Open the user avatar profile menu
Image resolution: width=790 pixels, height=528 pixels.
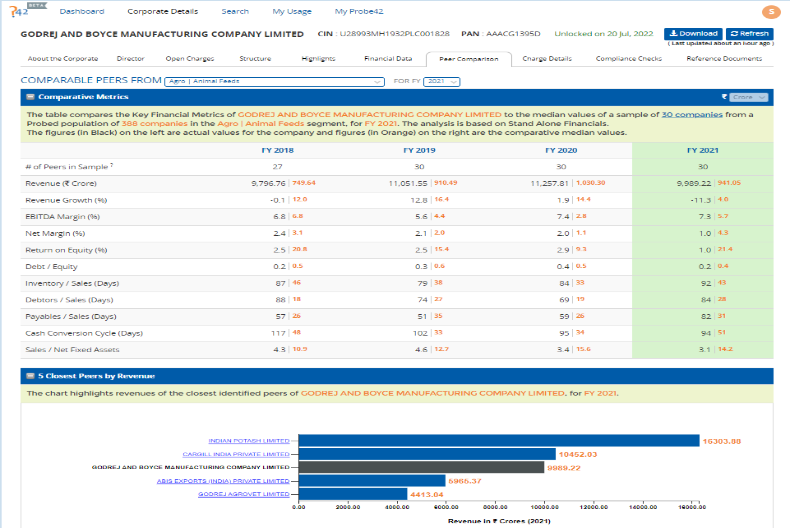tap(771, 12)
